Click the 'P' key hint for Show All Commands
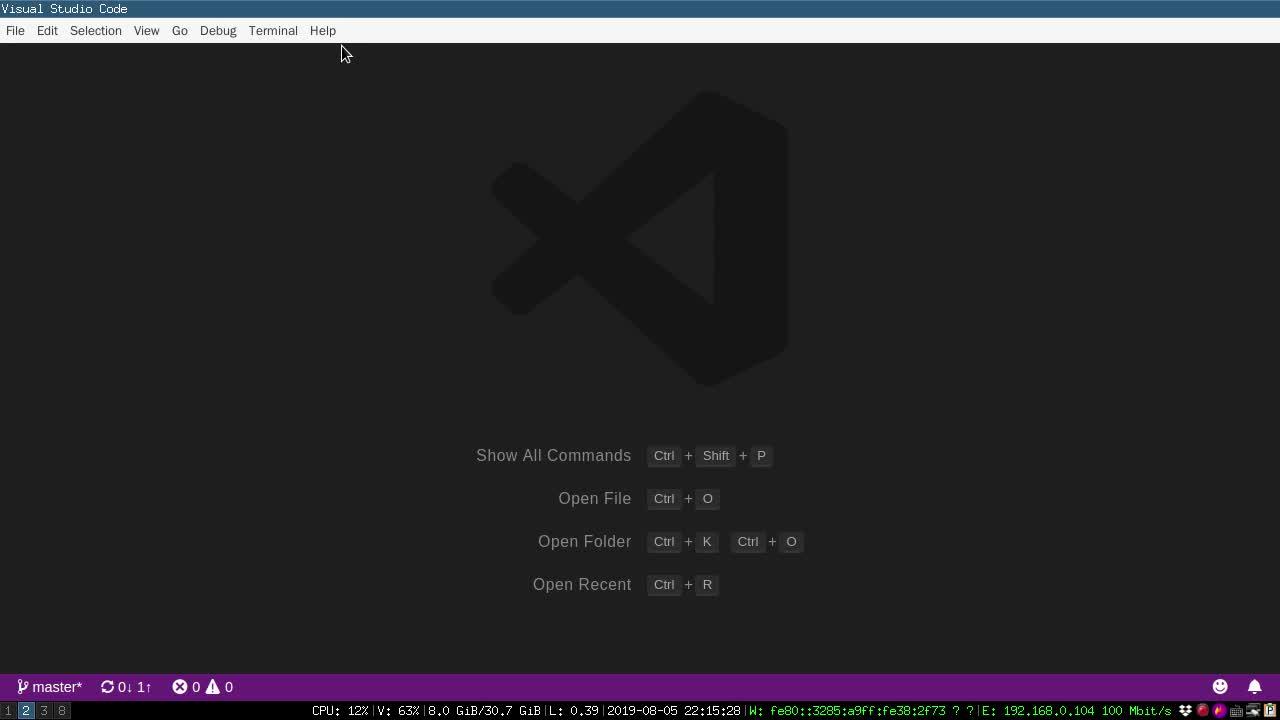Image resolution: width=1280 pixels, height=720 pixels. [761, 456]
